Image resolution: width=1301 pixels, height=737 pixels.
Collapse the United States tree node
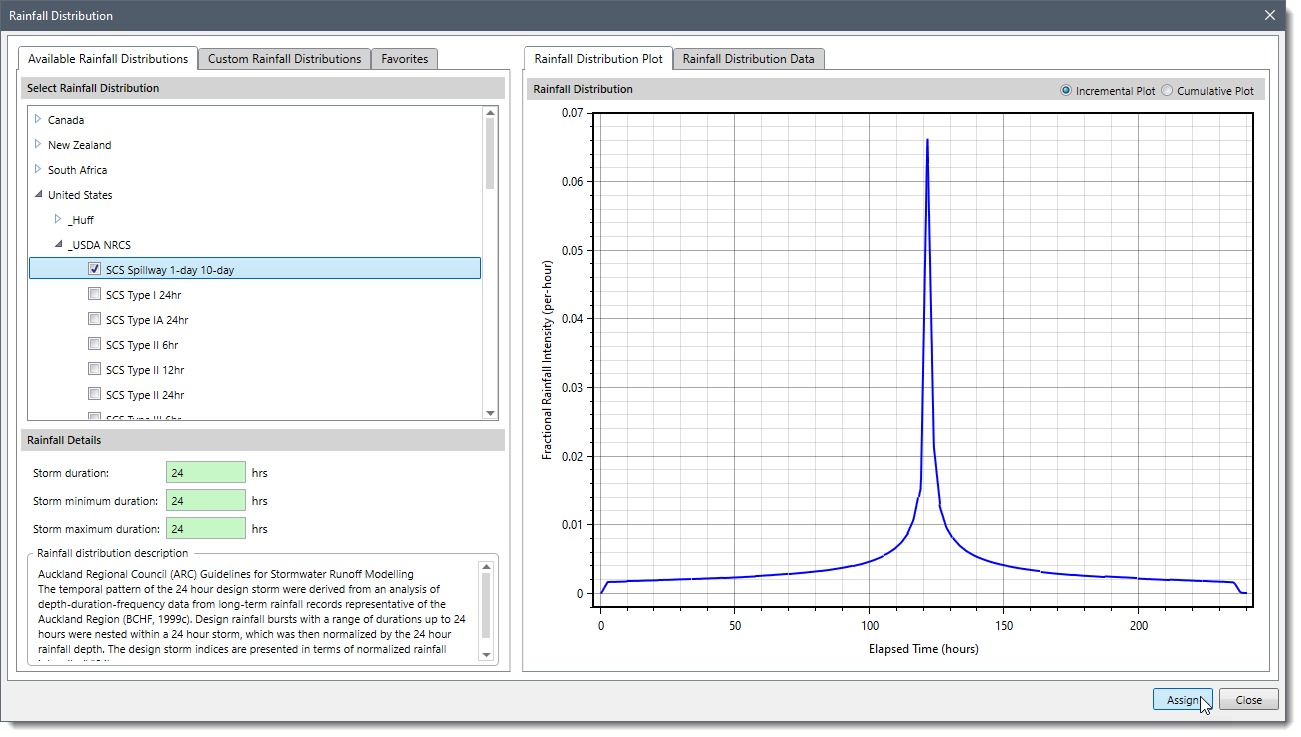pos(38,195)
